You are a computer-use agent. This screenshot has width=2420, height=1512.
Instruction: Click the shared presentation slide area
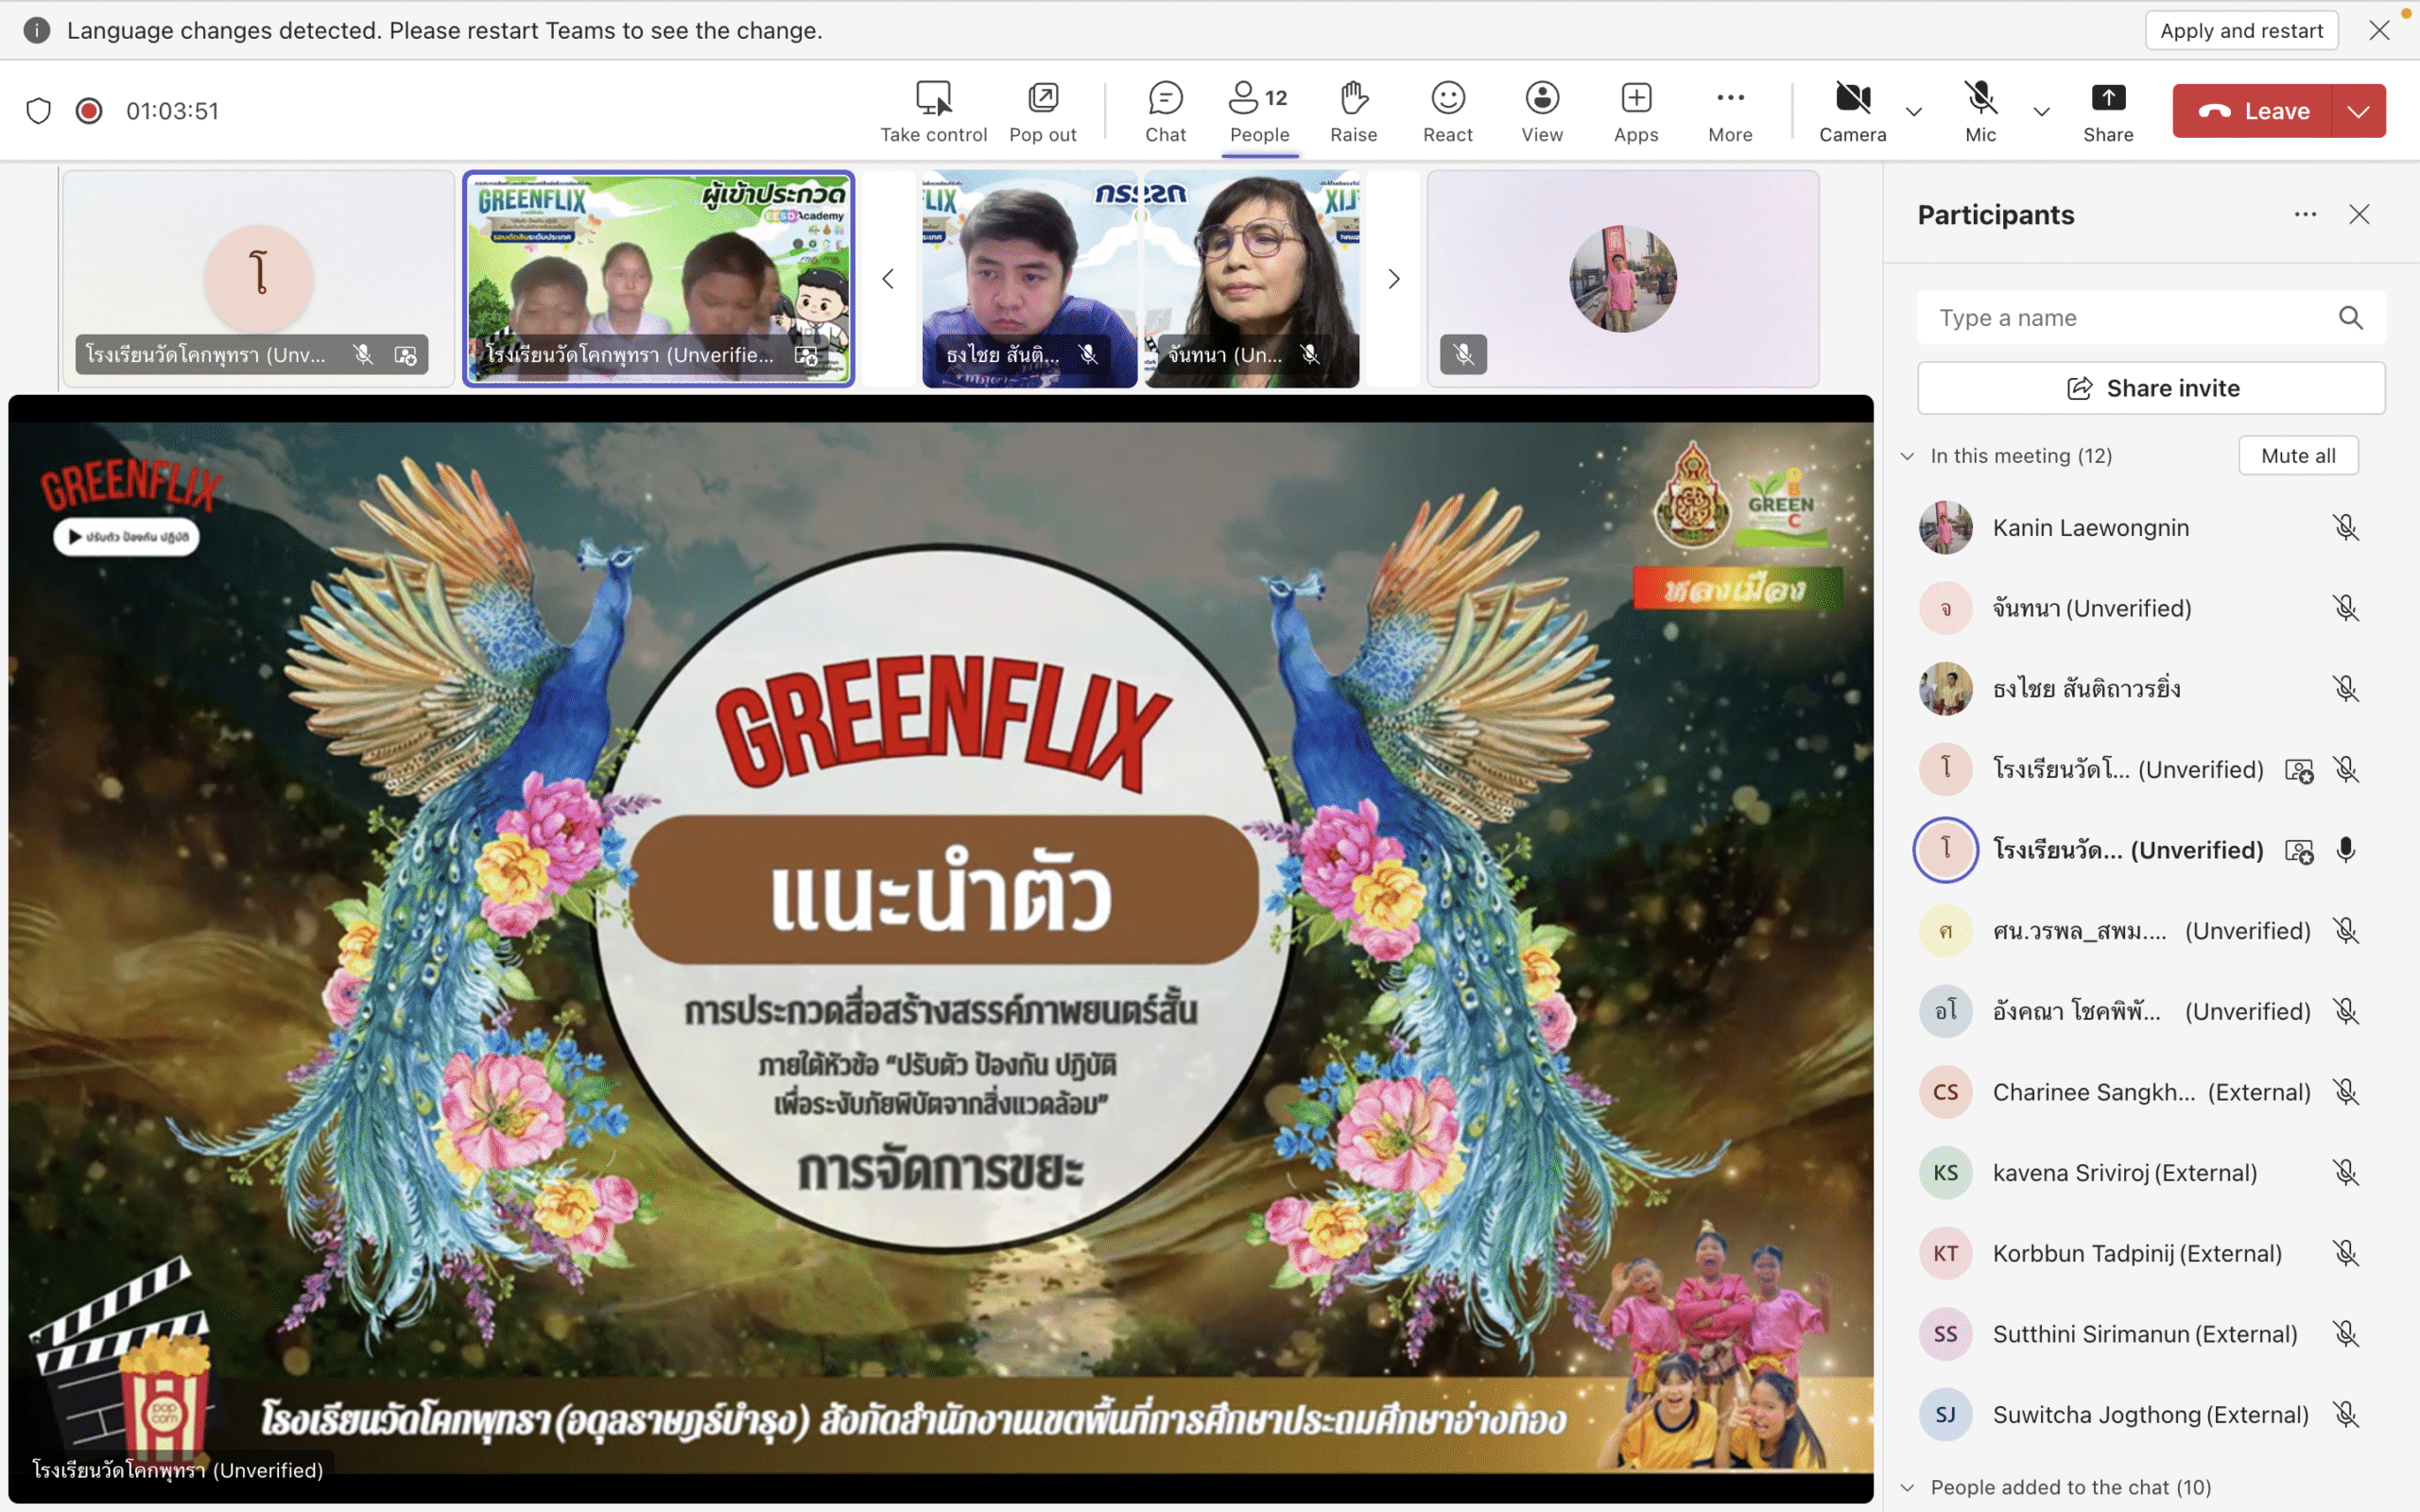[940, 948]
